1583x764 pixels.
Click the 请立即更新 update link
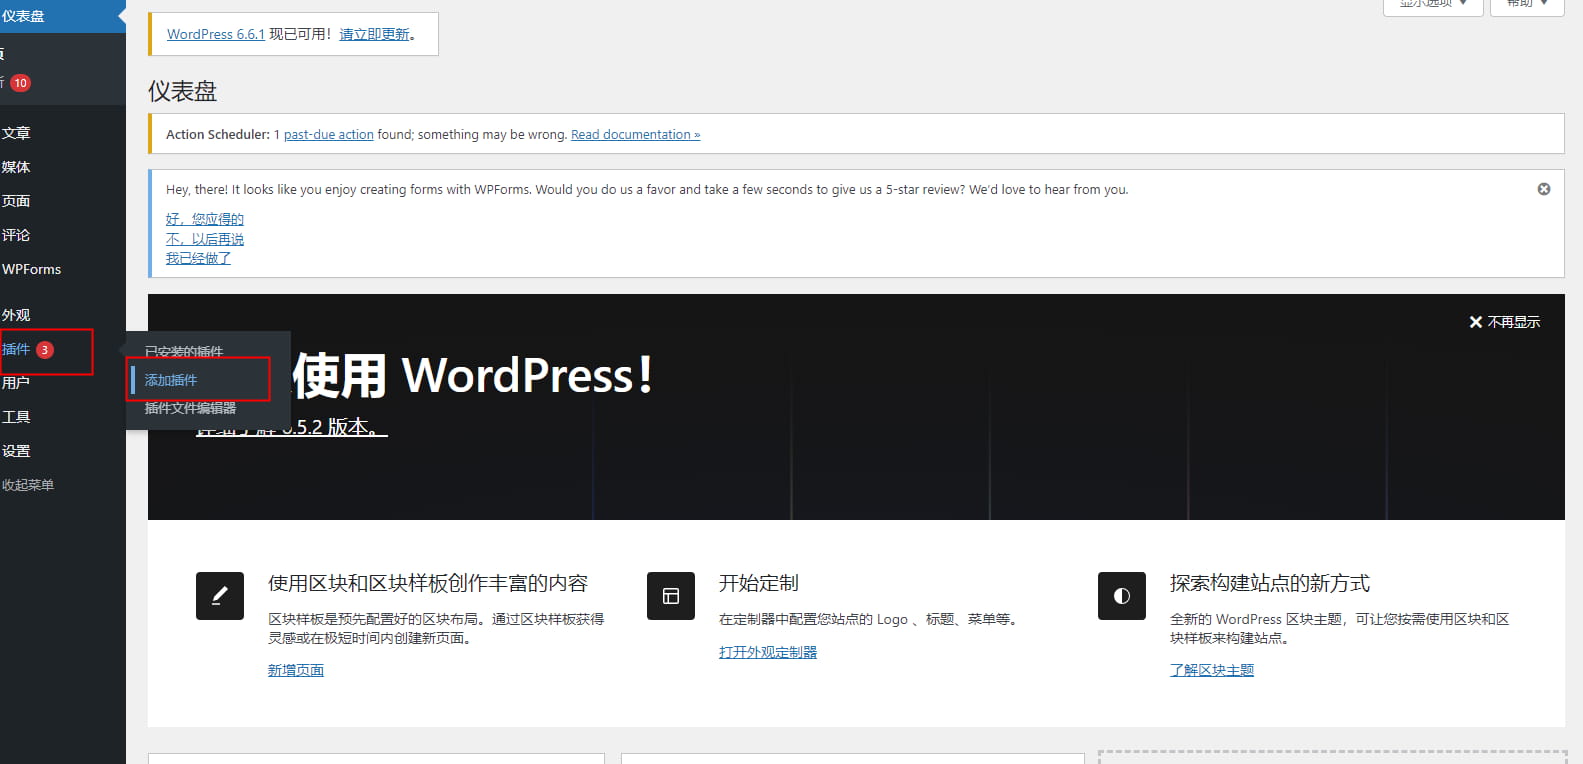point(375,34)
